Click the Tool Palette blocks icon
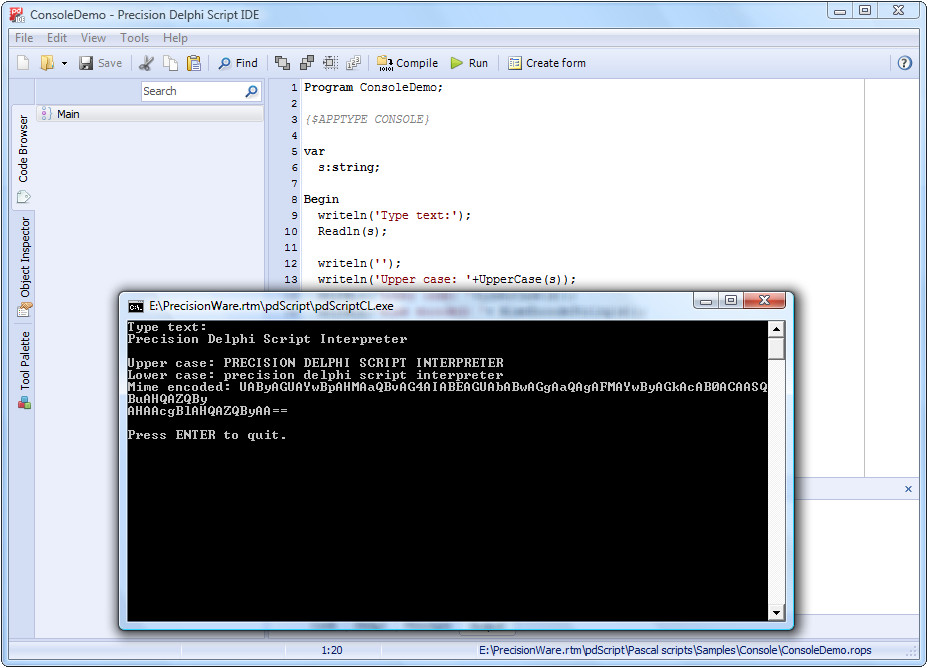Screen dimensions: 928x668 pos(24,404)
